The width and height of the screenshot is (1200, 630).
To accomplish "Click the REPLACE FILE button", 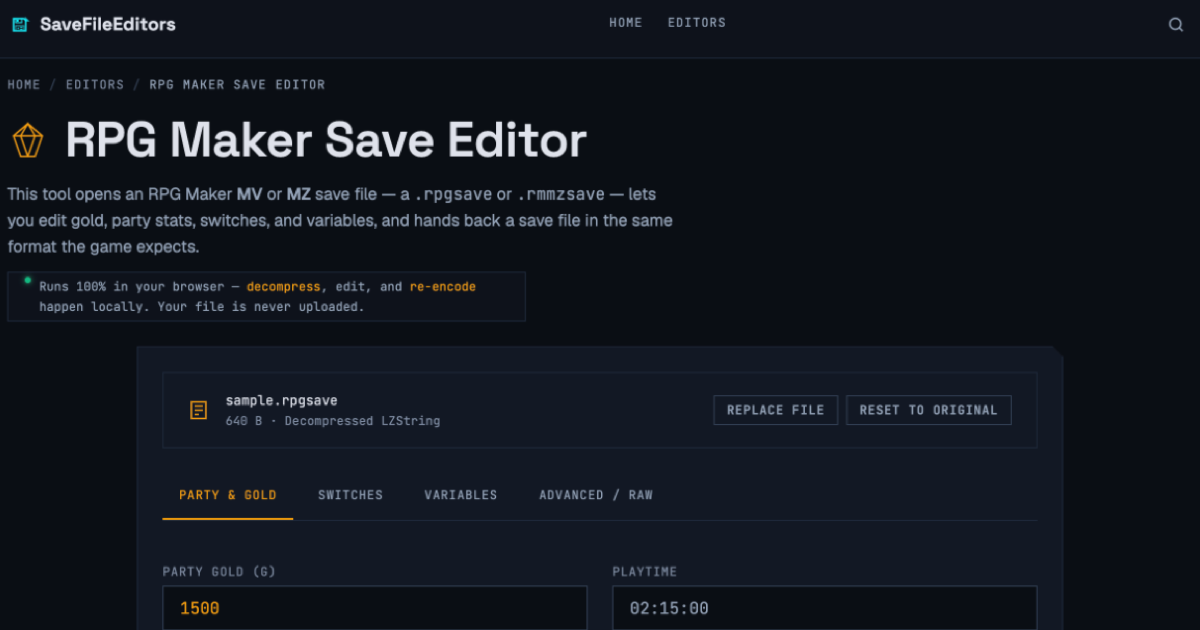I will tap(776, 410).
